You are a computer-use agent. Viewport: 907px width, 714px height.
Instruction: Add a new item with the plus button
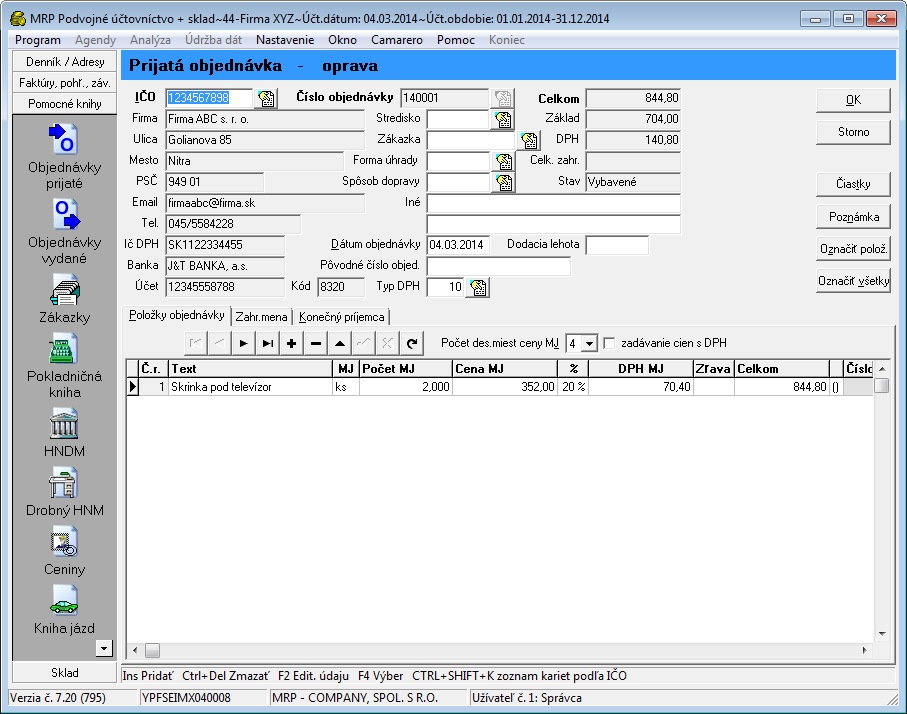[292, 344]
